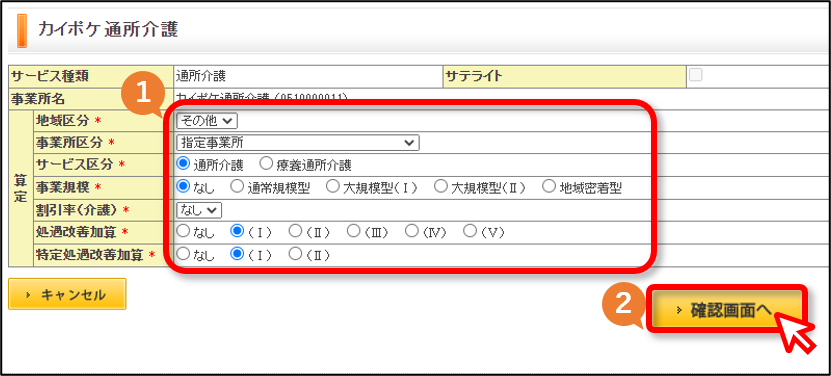The height and width of the screenshot is (376, 831).
Task: Open the 地域区分 dropdown showing その他
Action: tap(207, 121)
